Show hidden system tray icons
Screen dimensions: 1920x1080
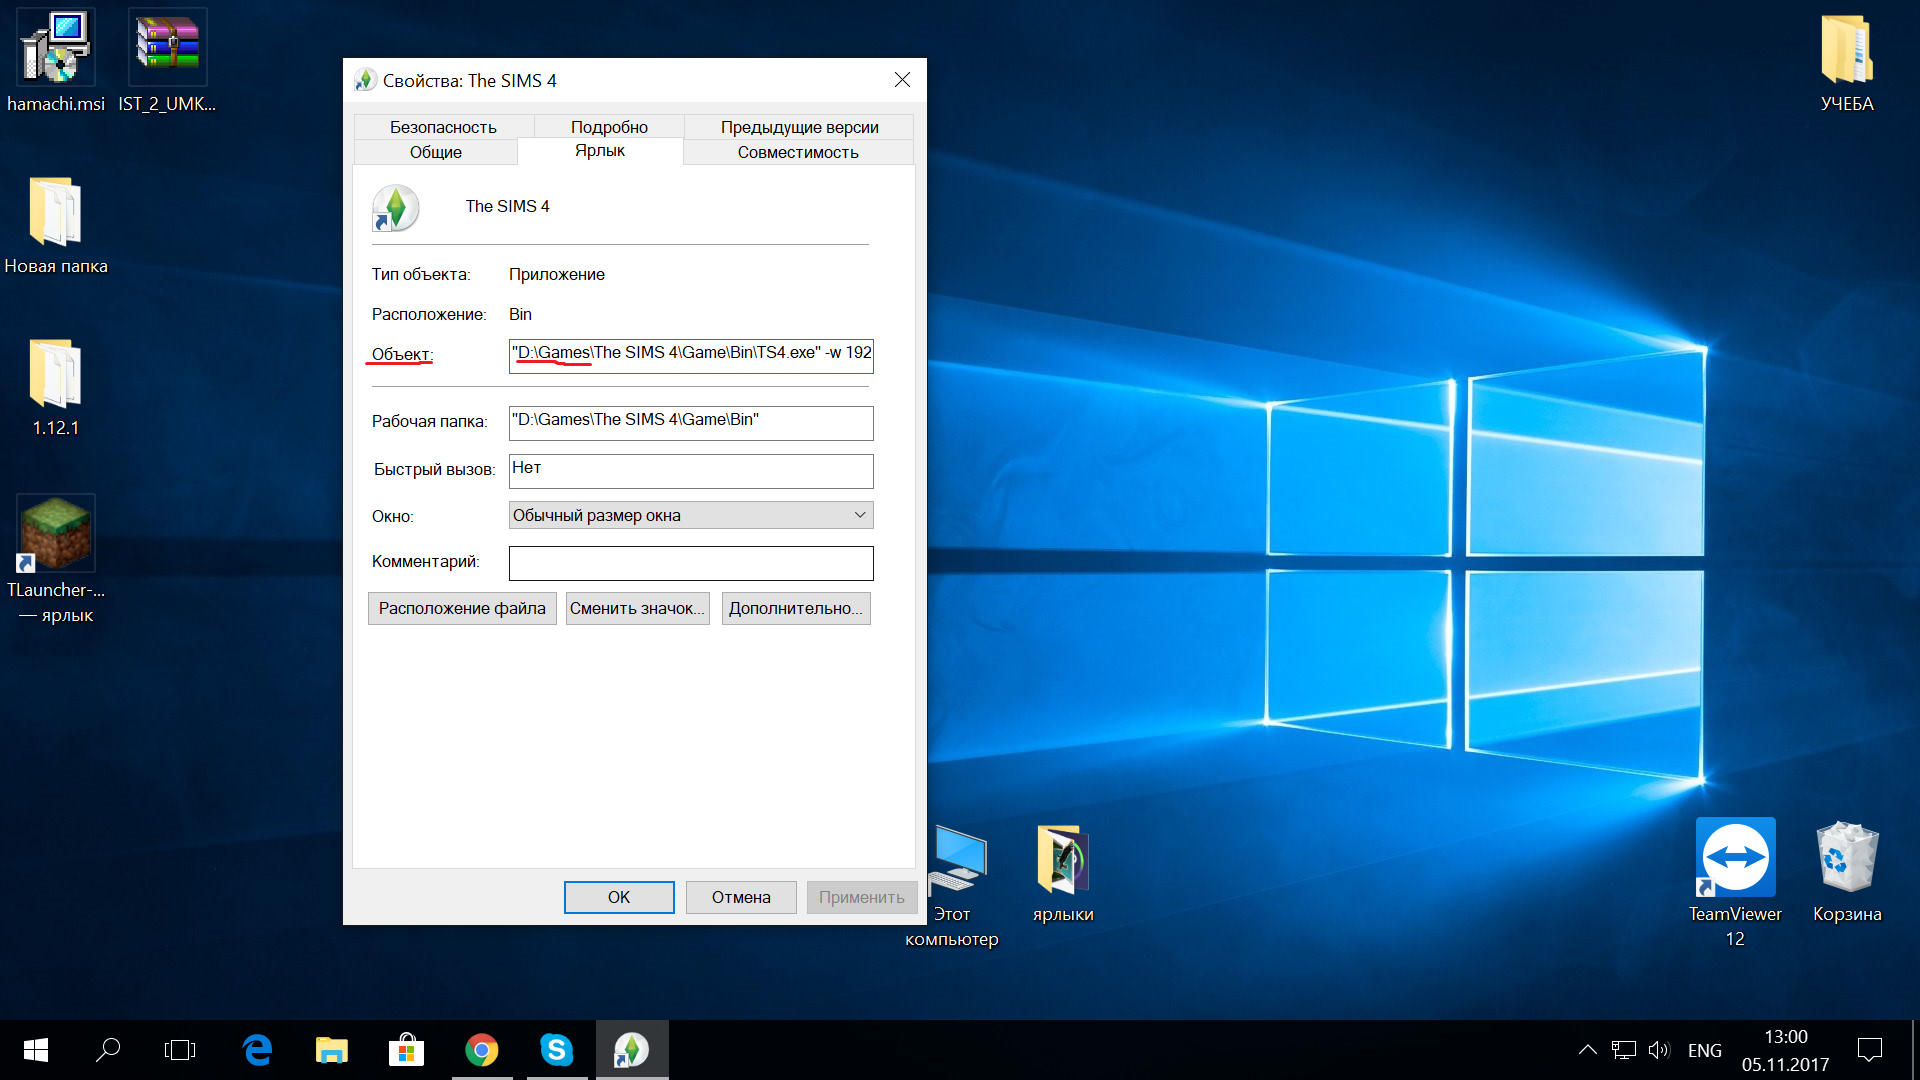click(x=1587, y=1050)
